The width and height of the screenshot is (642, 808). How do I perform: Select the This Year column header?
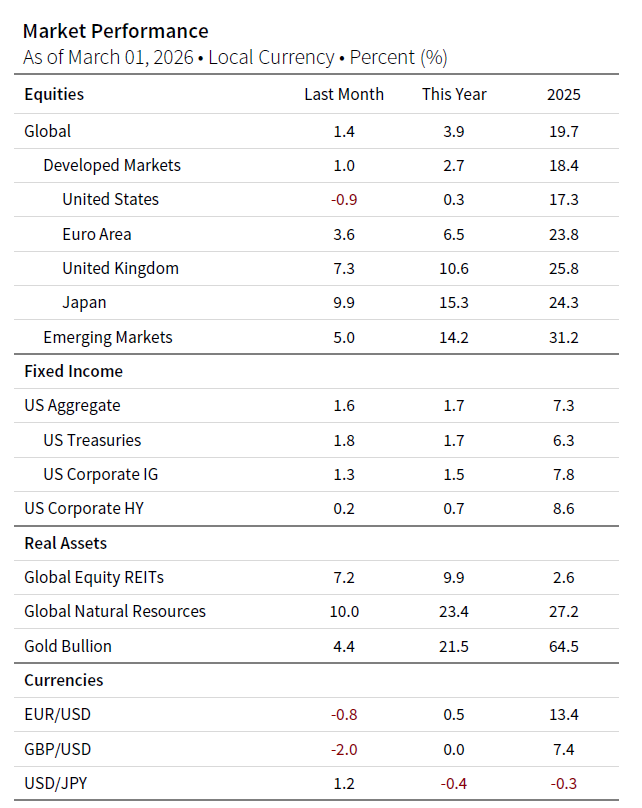coord(454,95)
